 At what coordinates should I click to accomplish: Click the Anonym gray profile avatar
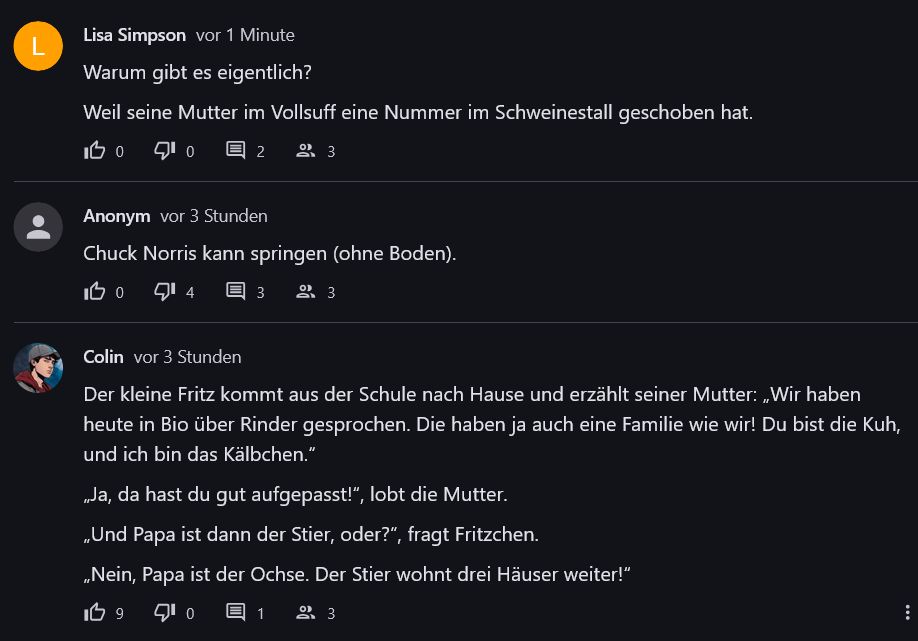click(38, 227)
